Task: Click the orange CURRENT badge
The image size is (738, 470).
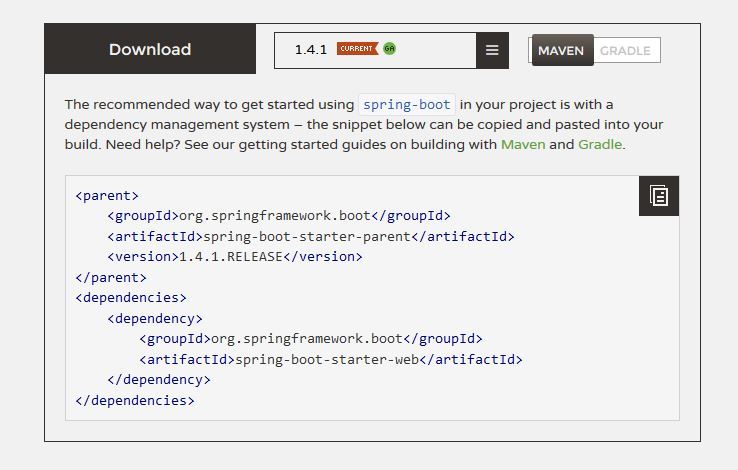Action: 357,49
